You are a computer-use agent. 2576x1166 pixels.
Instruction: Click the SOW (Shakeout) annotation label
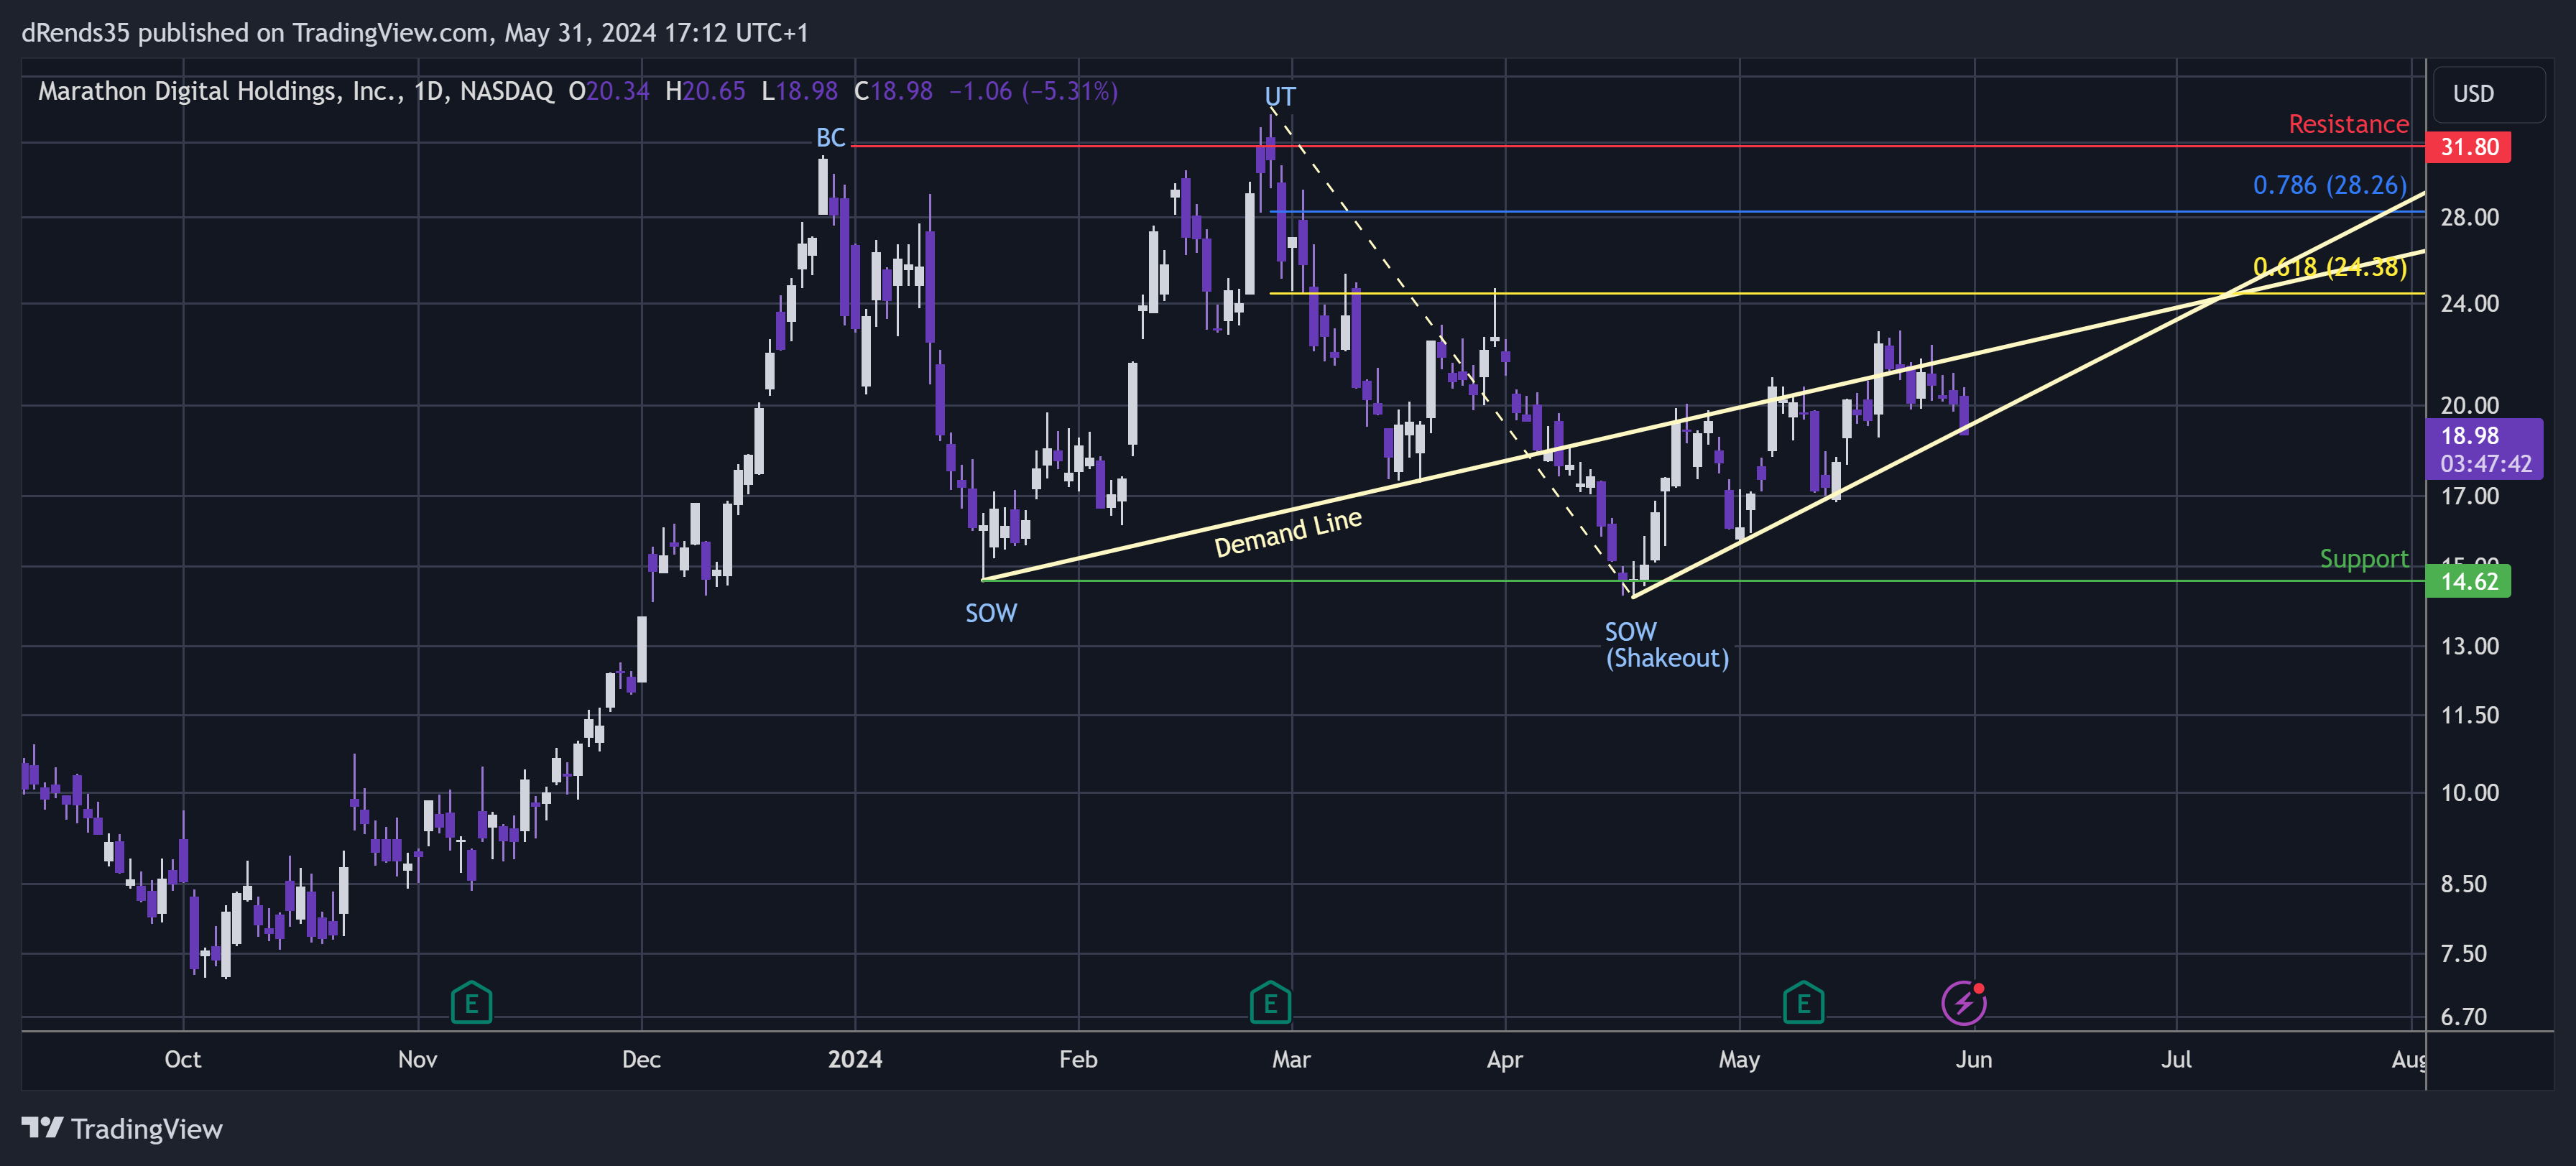pos(1666,645)
